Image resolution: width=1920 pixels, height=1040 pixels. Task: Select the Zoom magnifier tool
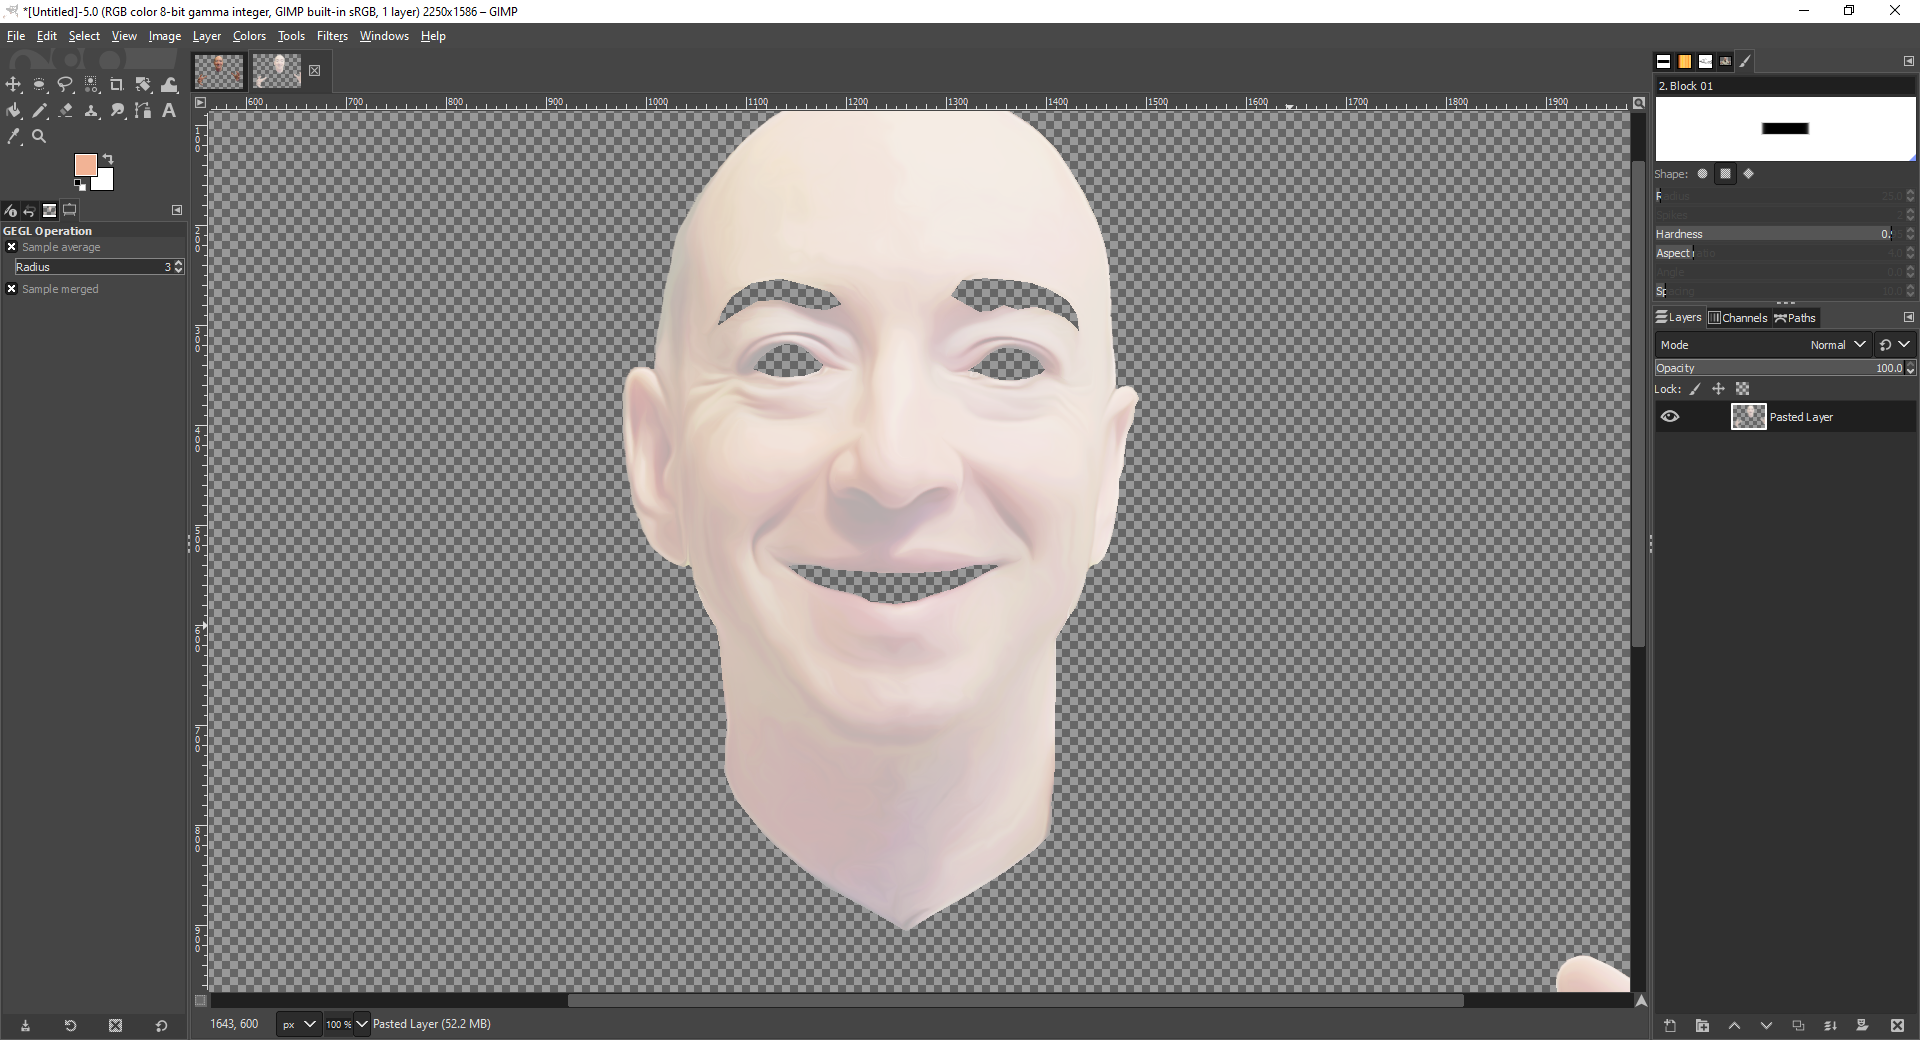click(x=39, y=137)
